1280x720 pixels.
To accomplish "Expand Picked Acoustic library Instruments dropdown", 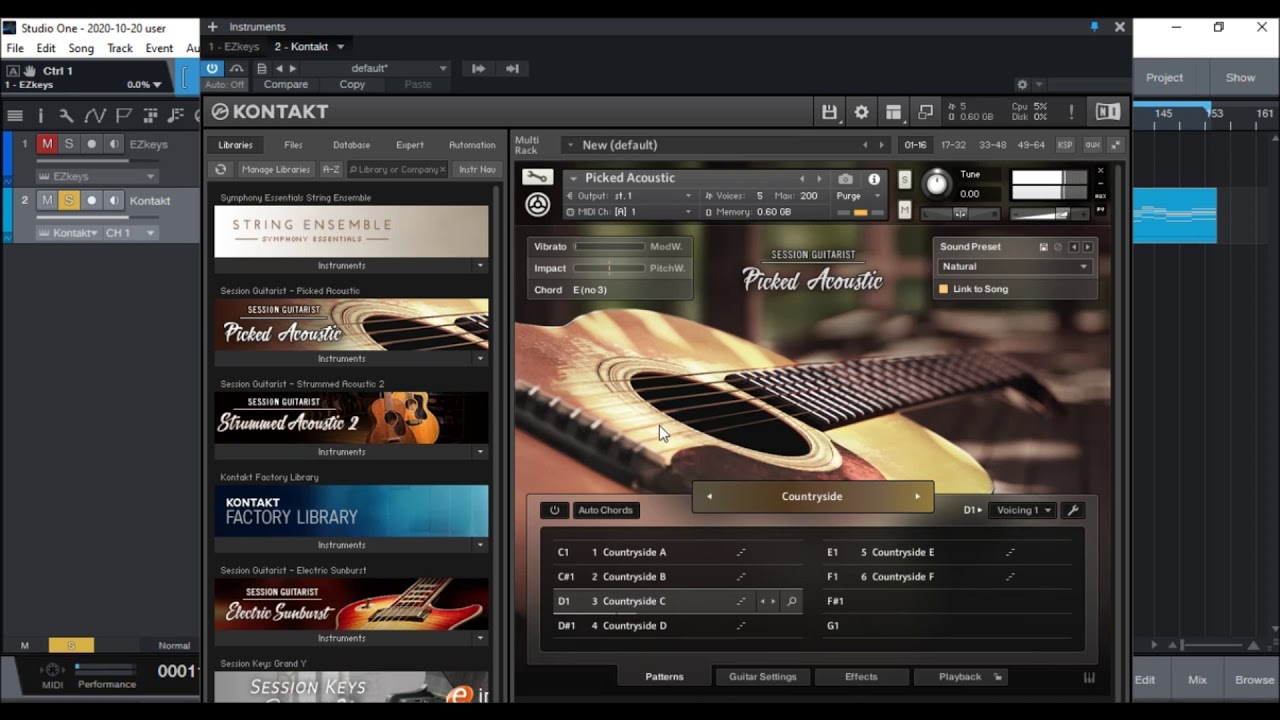I will 480,359.
